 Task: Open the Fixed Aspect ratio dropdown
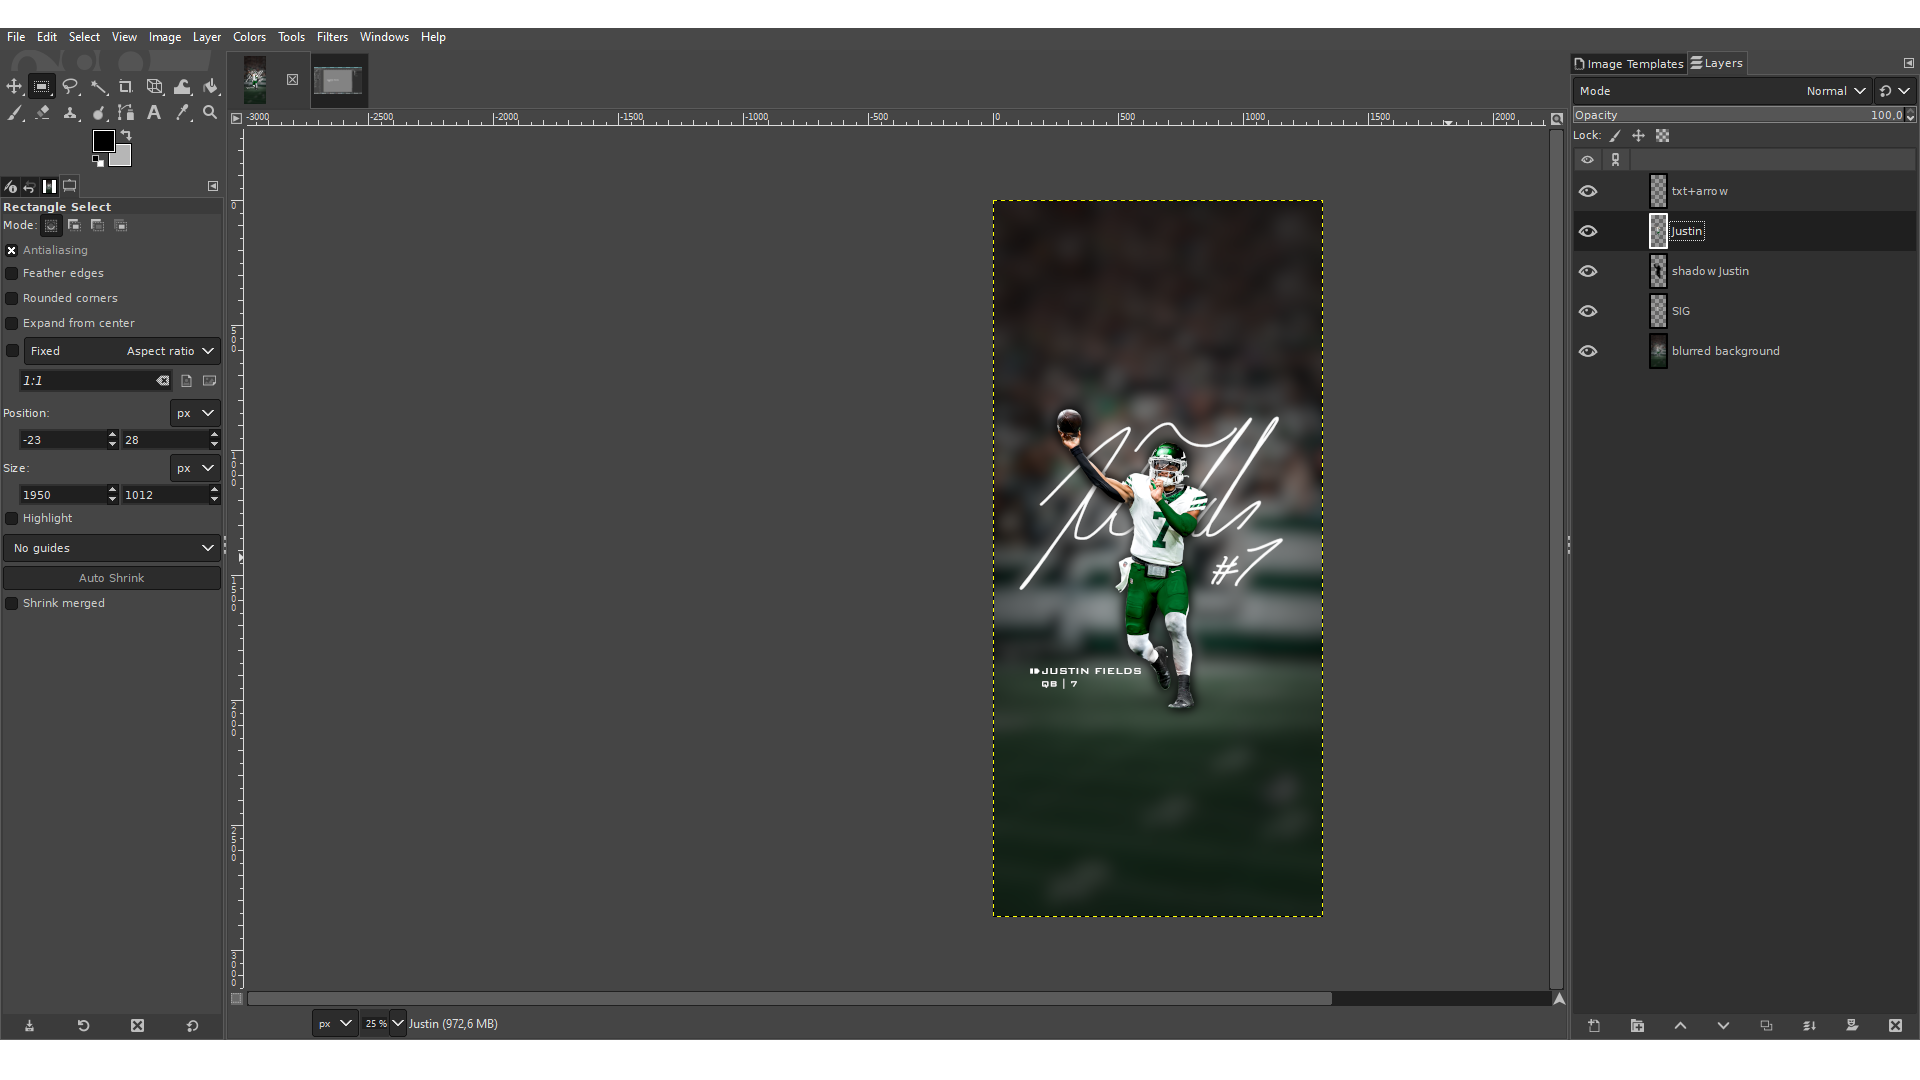(x=122, y=351)
